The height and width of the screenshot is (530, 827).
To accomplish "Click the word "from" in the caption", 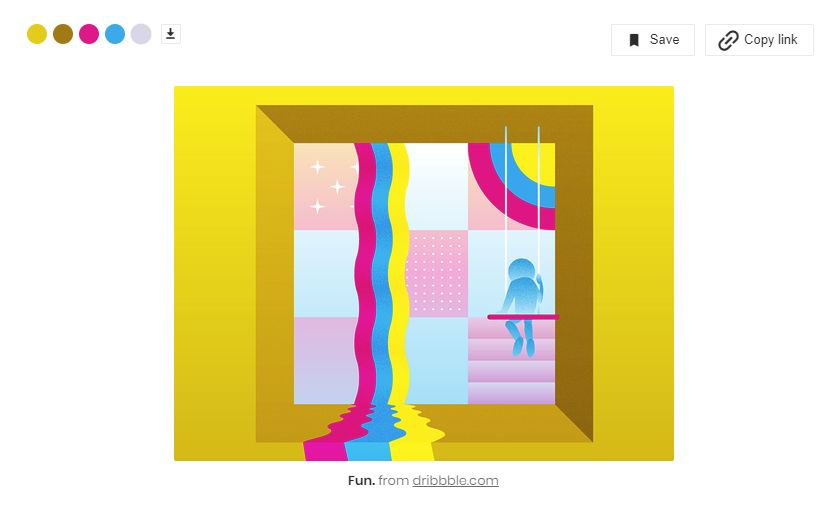I will pyautogui.click(x=393, y=480).
